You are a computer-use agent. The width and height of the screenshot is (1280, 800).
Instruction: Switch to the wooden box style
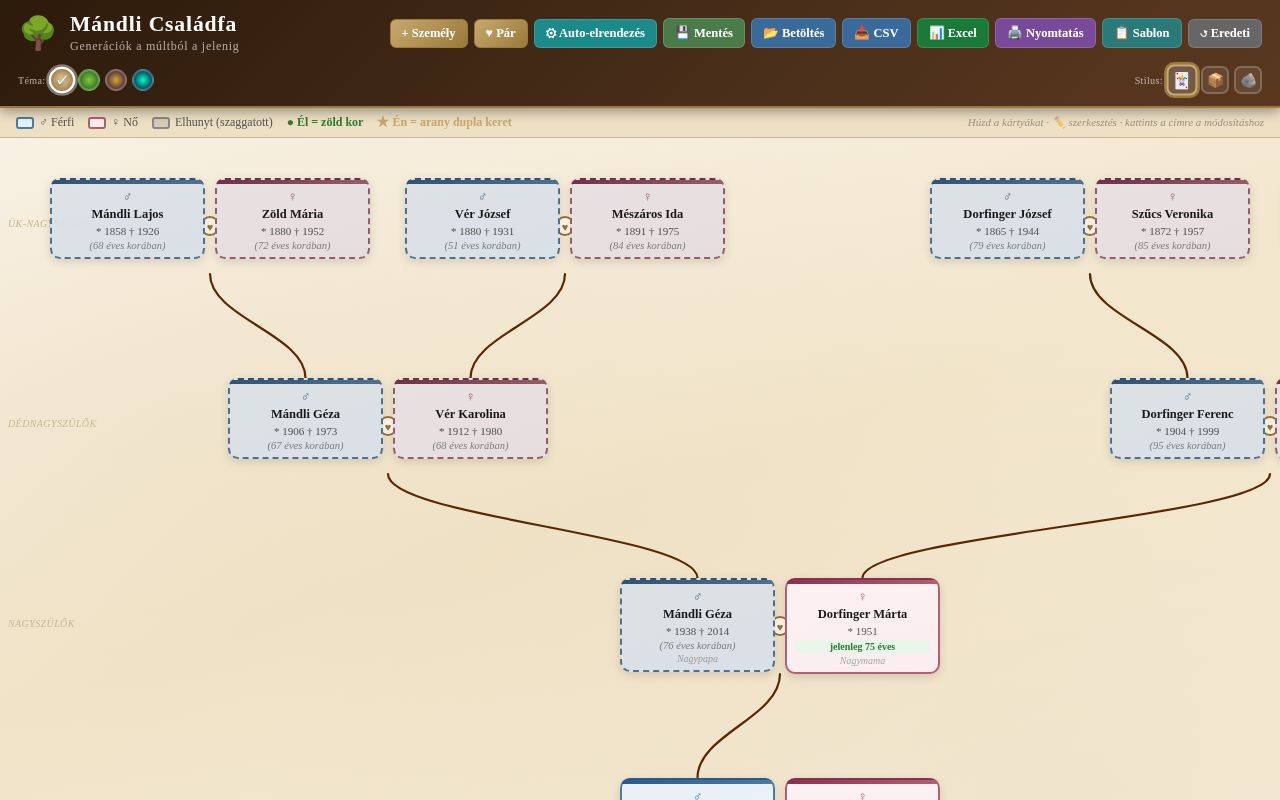coord(1215,80)
